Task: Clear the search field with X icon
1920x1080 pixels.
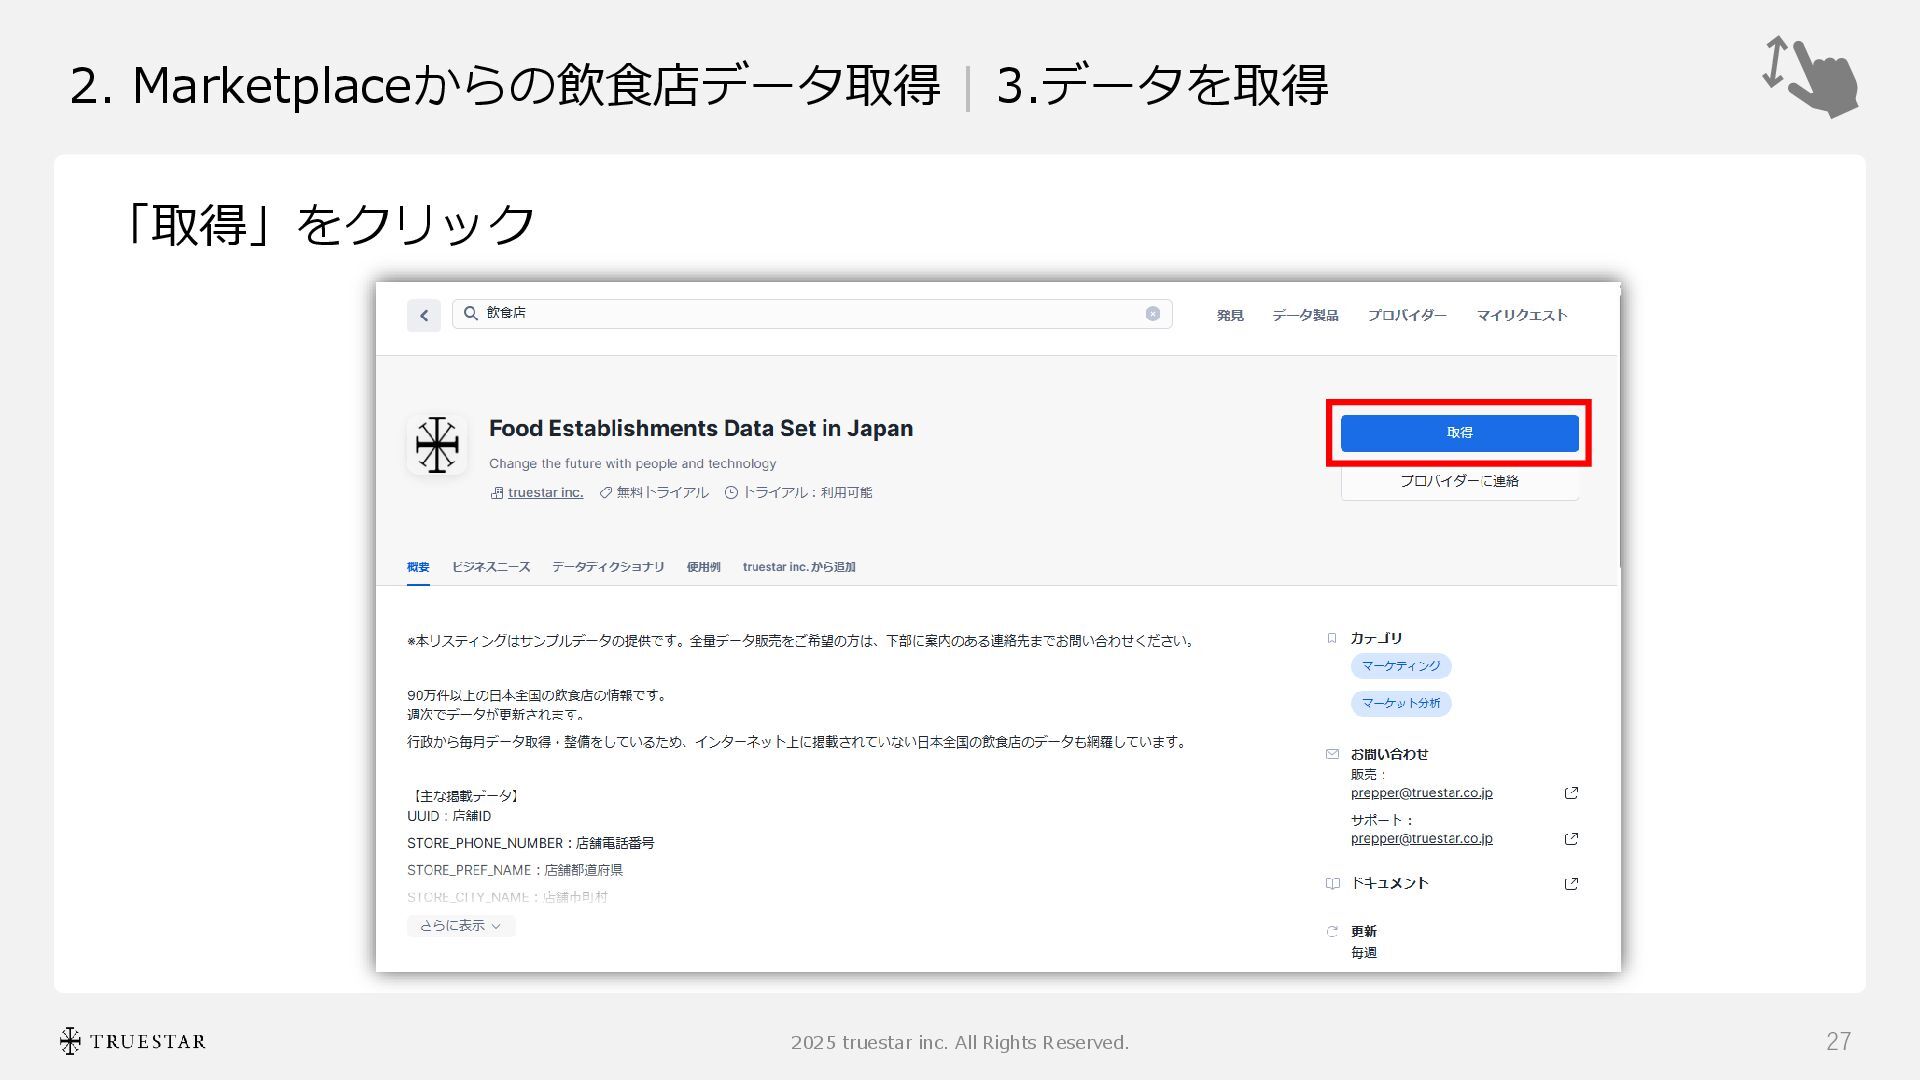Action: click(1152, 314)
